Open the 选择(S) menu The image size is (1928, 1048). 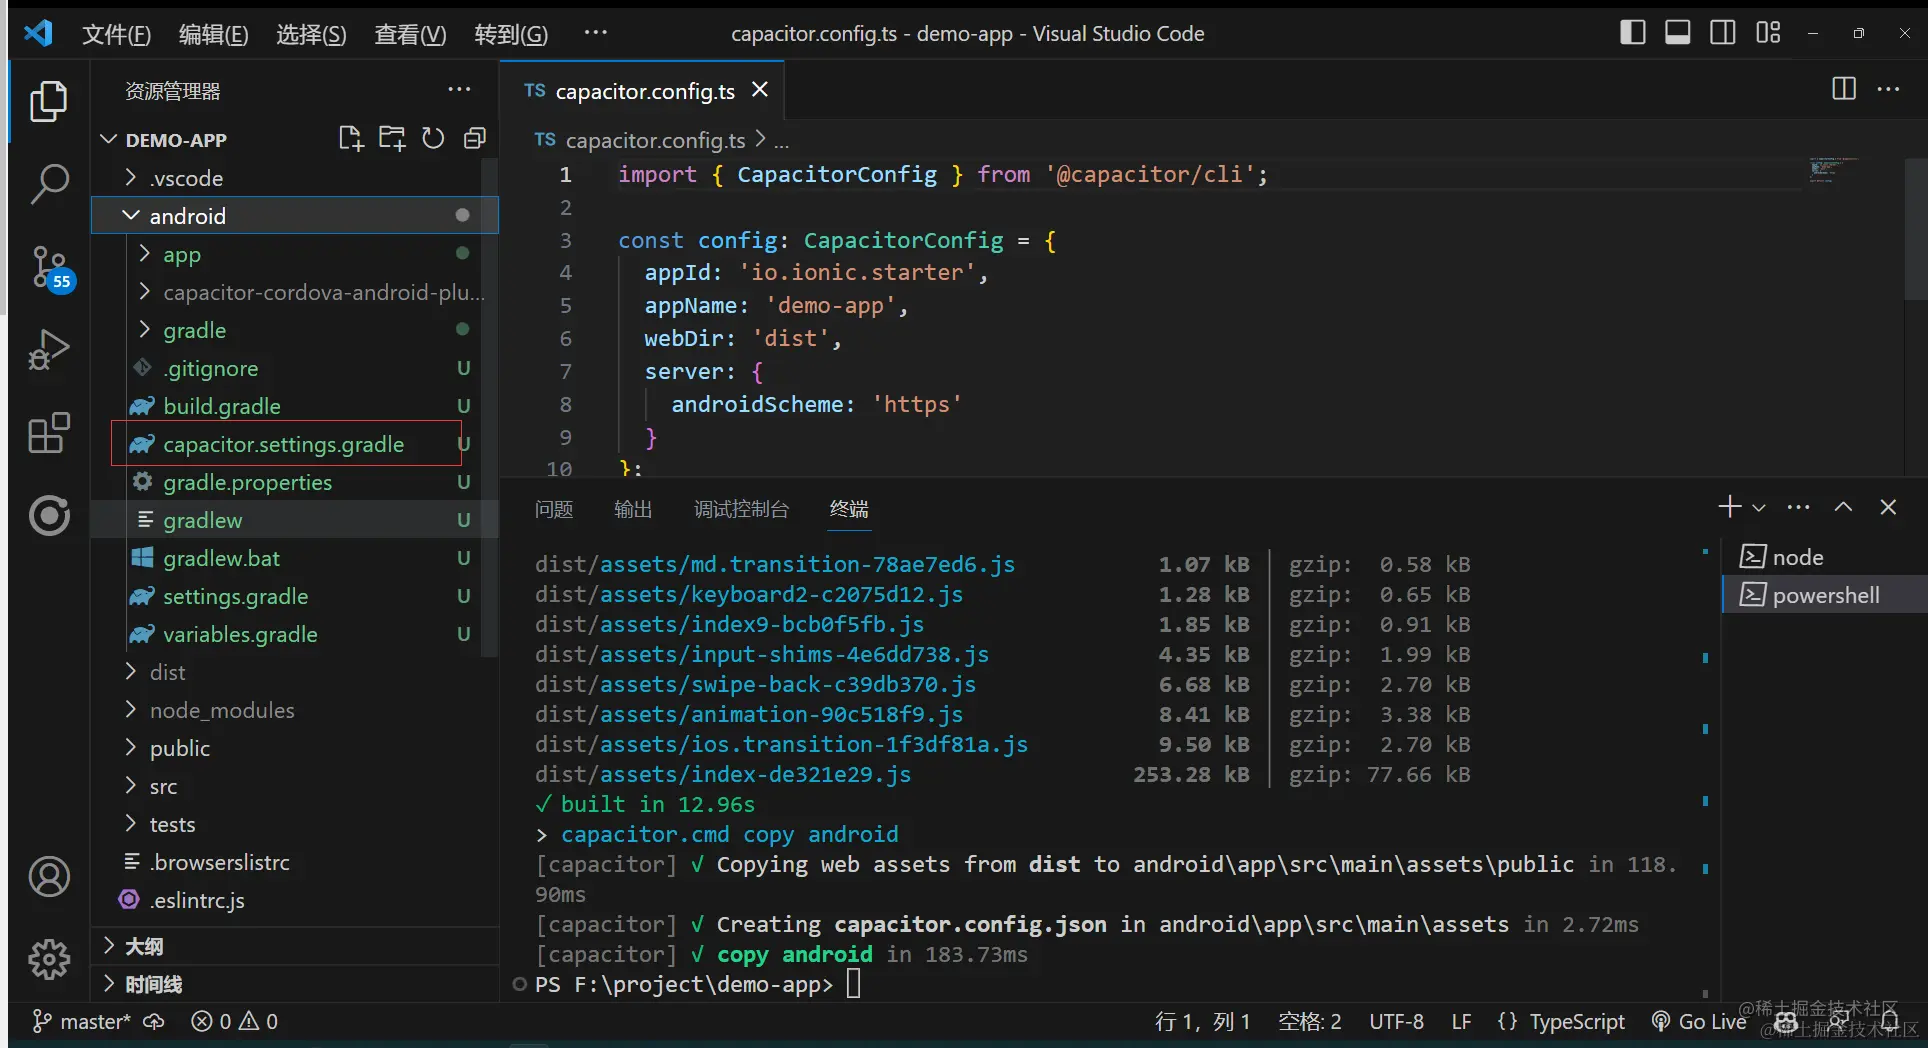point(311,34)
